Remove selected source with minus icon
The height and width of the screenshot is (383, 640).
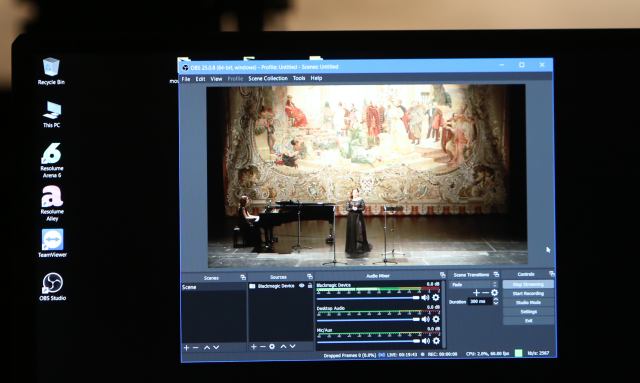(262, 347)
